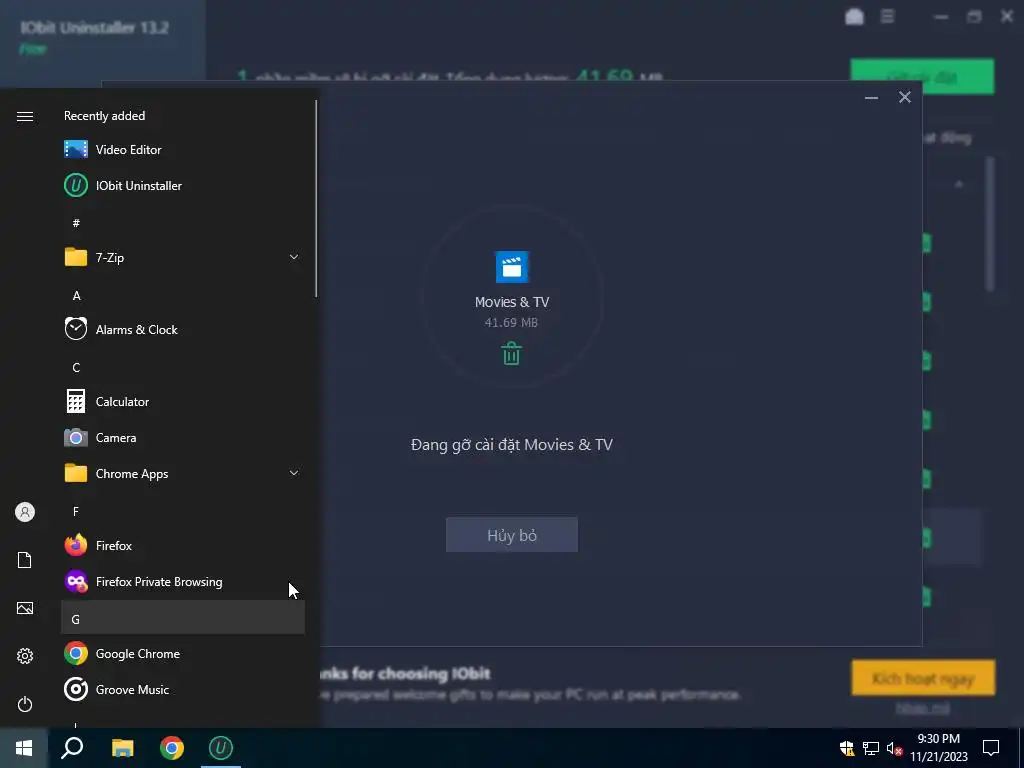1024x768 pixels.
Task: Select the letter A section header
Action: tap(183, 295)
